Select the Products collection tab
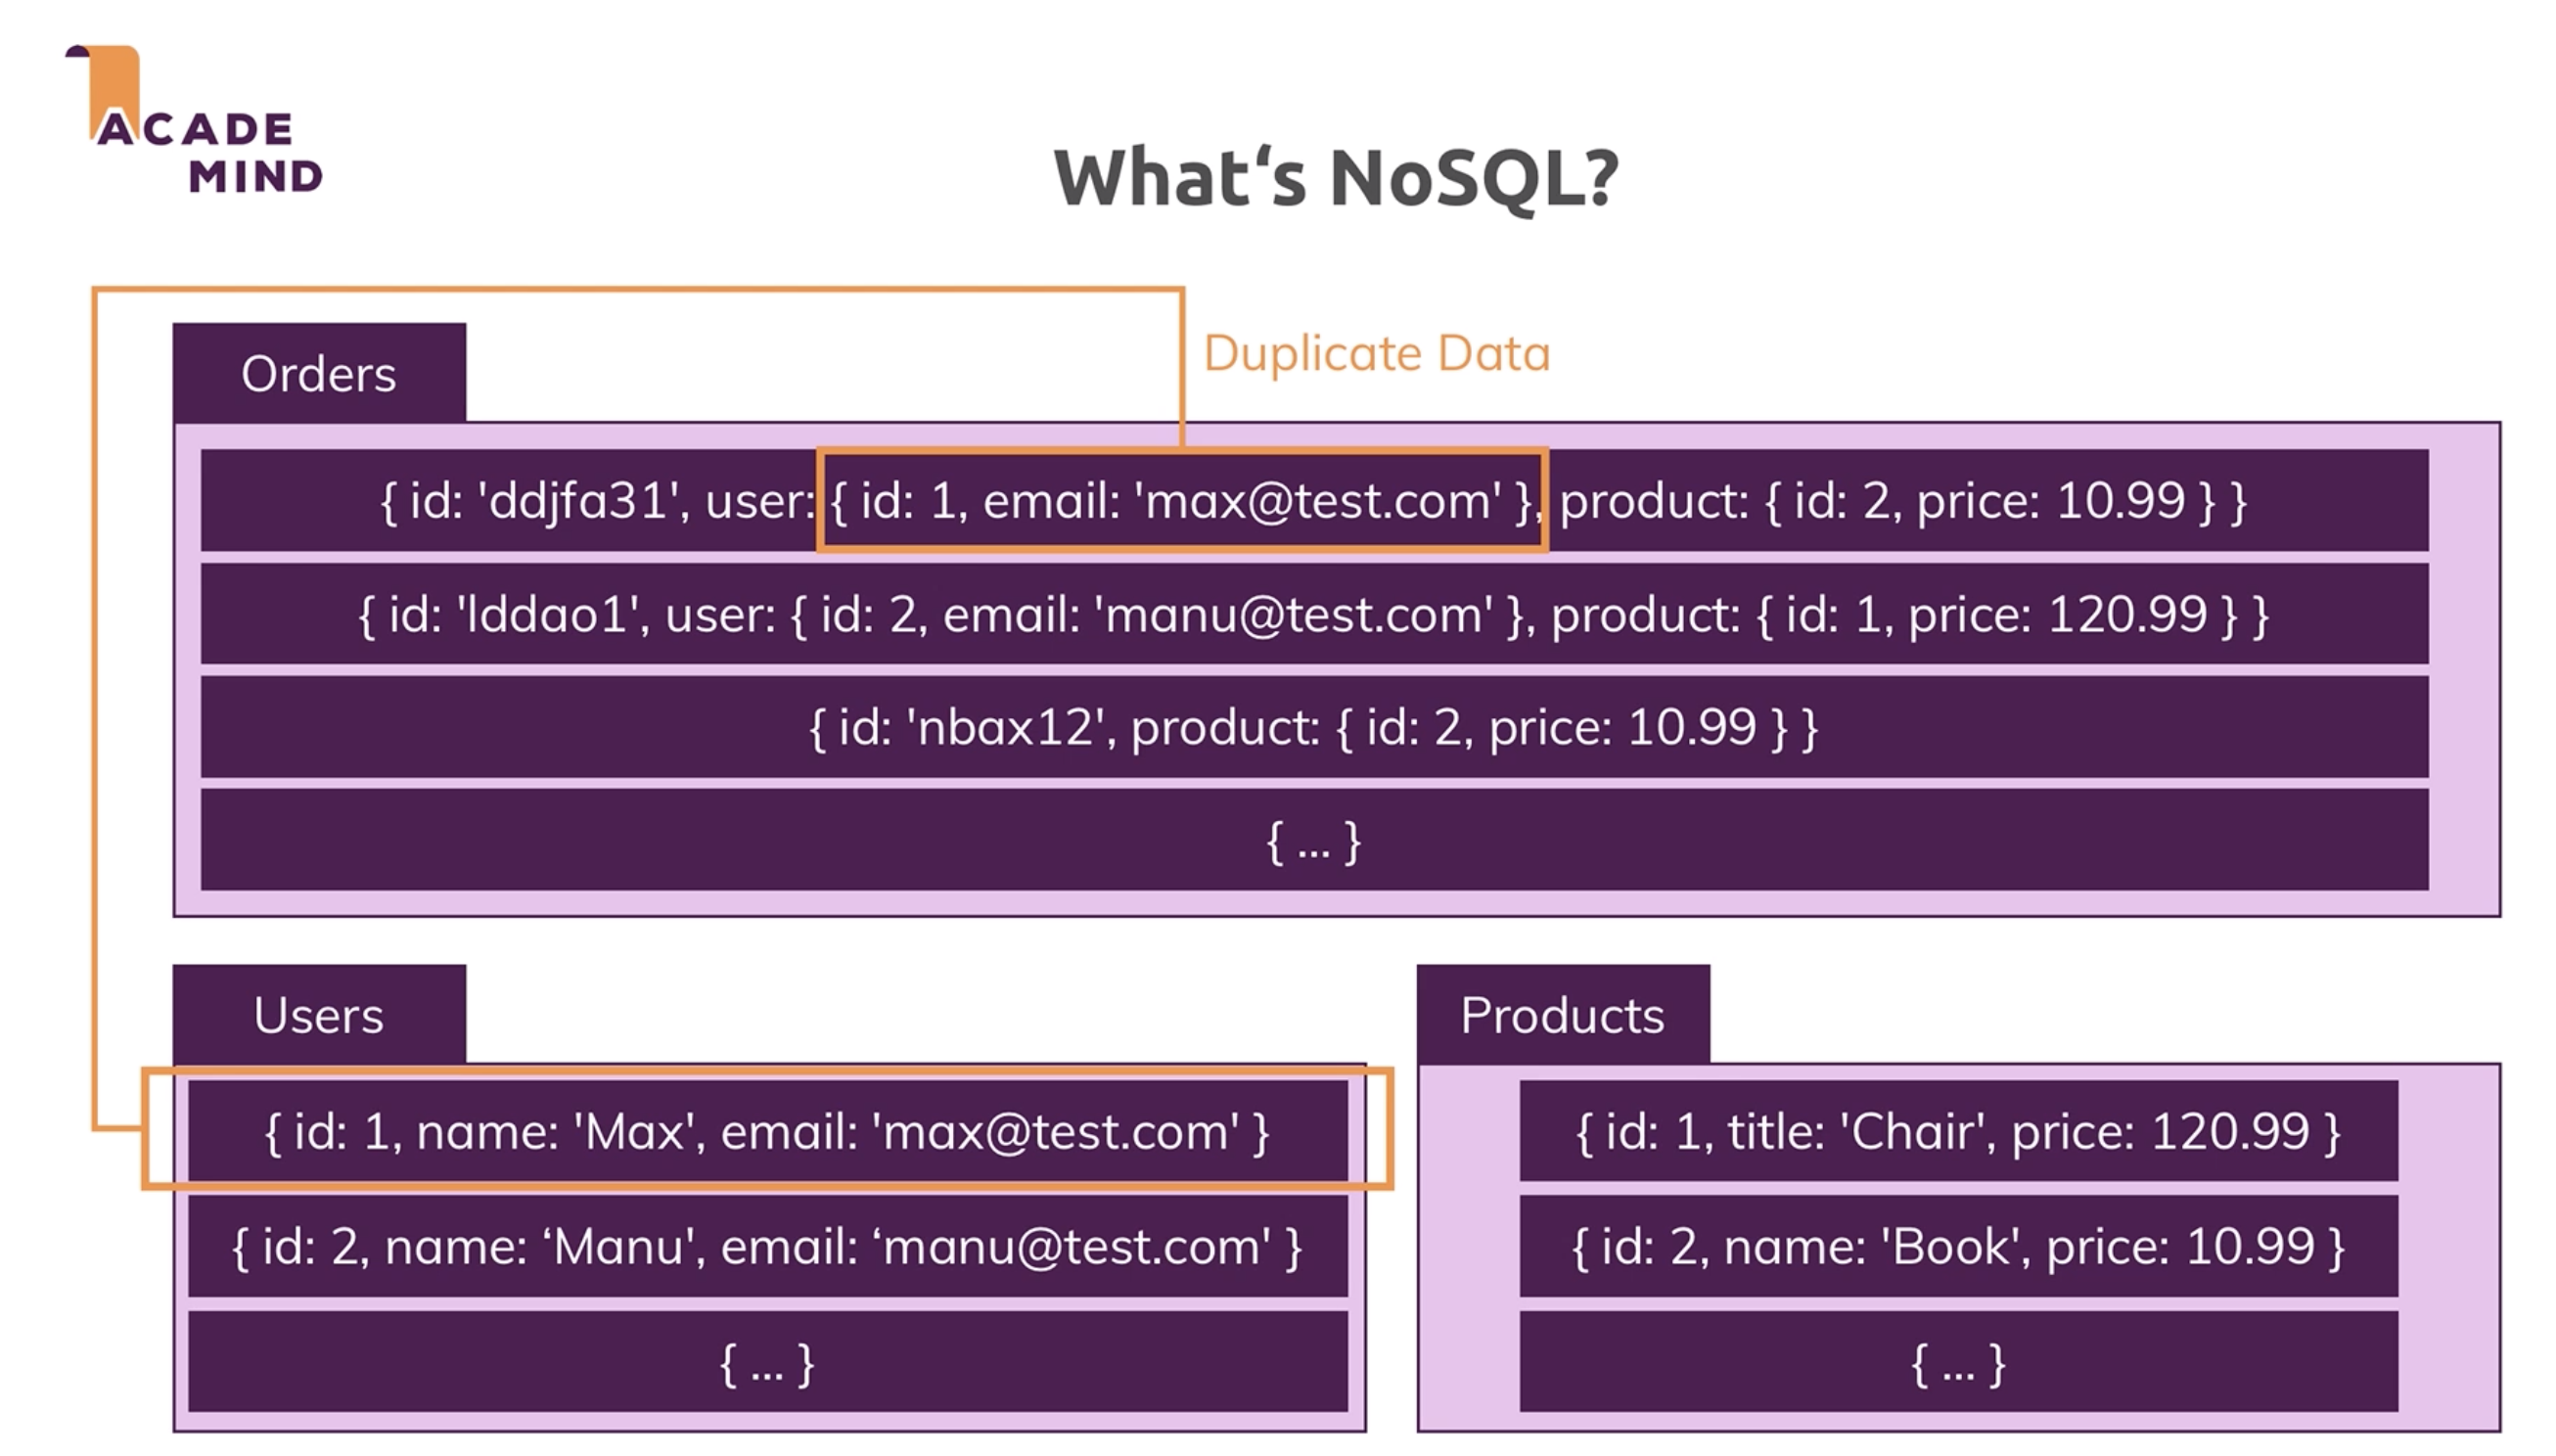Screen dimensions: 2556x1456 pos(1561,1015)
